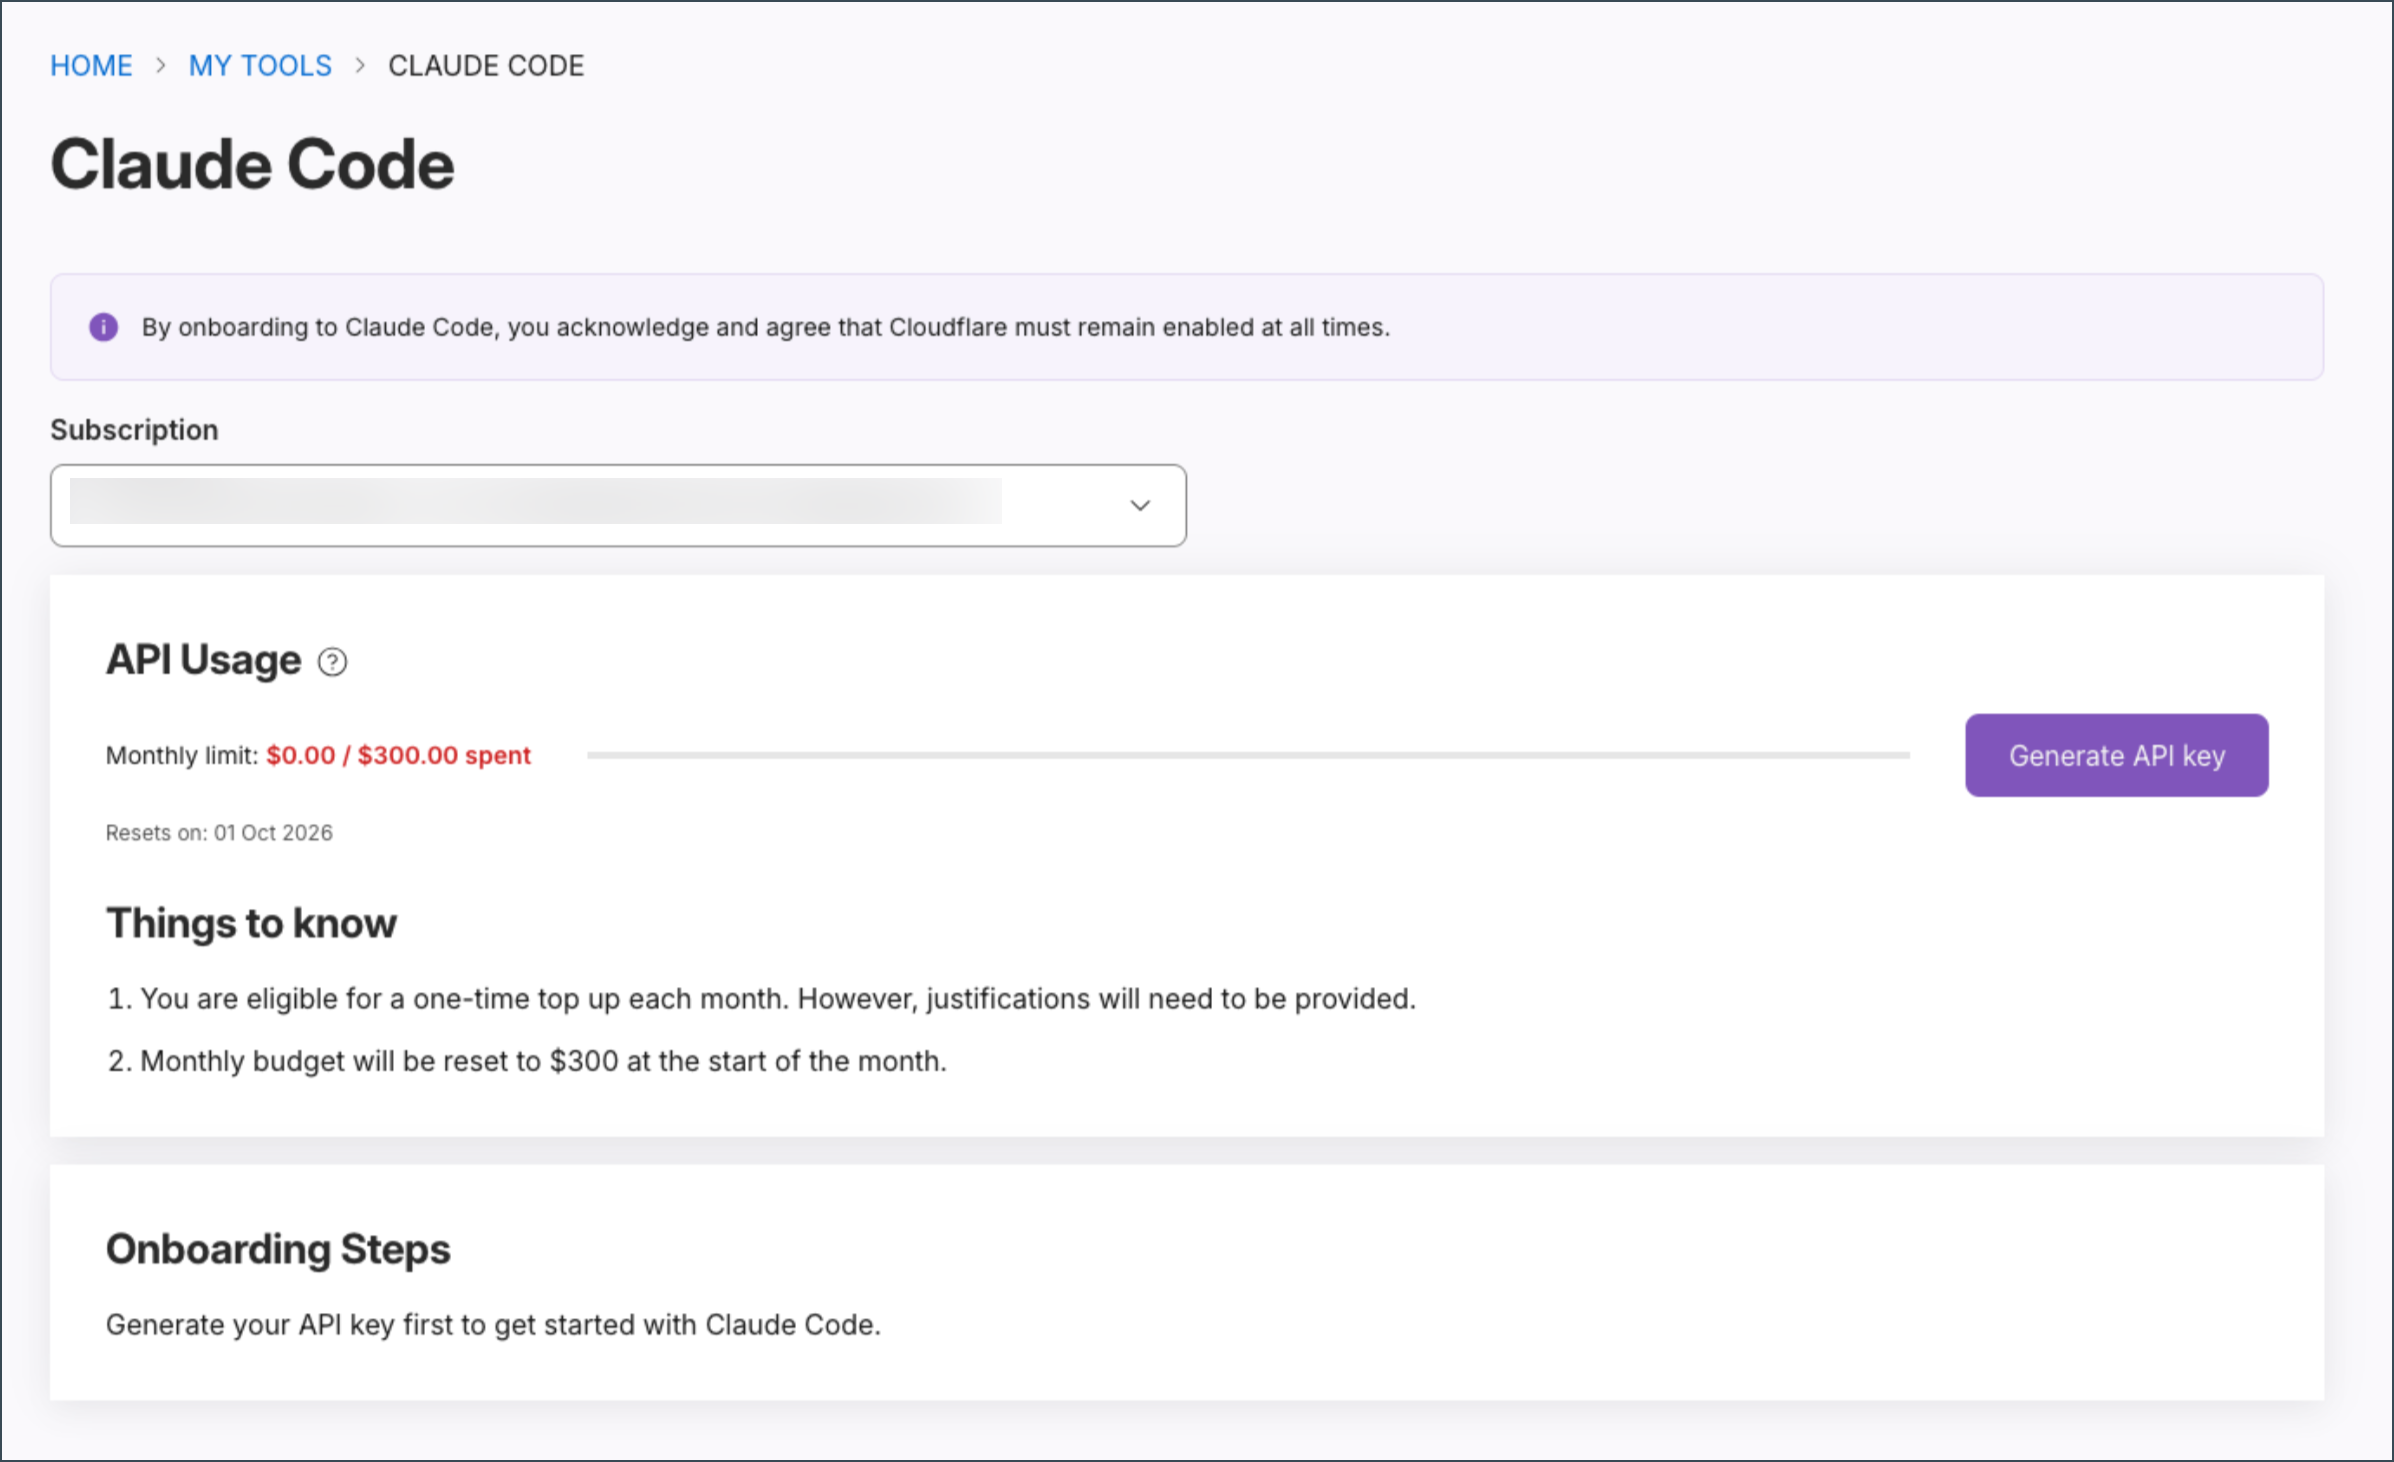Click the Generate your API key first text
The width and height of the screenshot is (2394, 1462).
coord(493,1325)
